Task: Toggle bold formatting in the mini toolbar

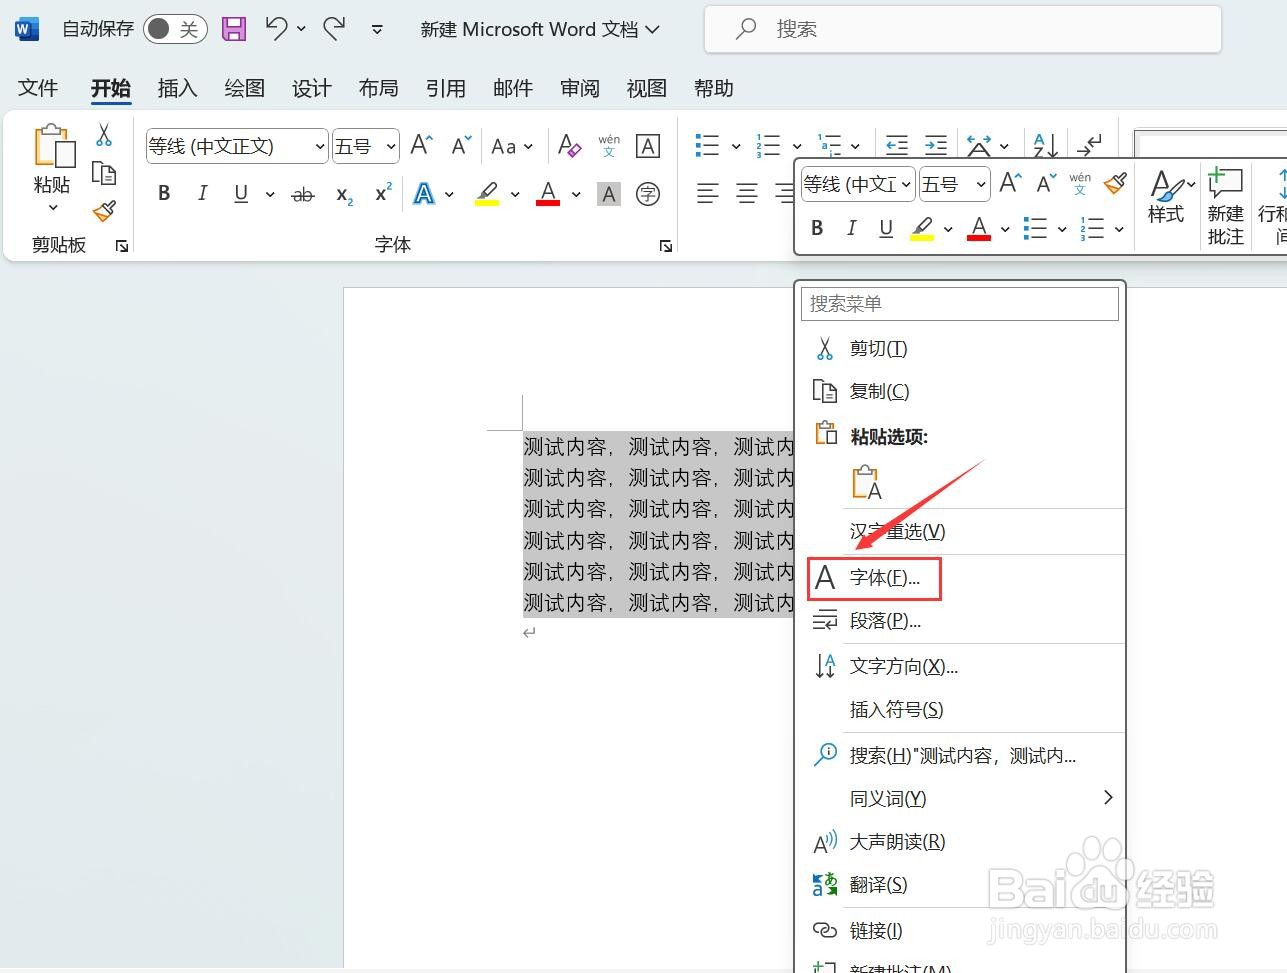Action: [x=816, y=228]
